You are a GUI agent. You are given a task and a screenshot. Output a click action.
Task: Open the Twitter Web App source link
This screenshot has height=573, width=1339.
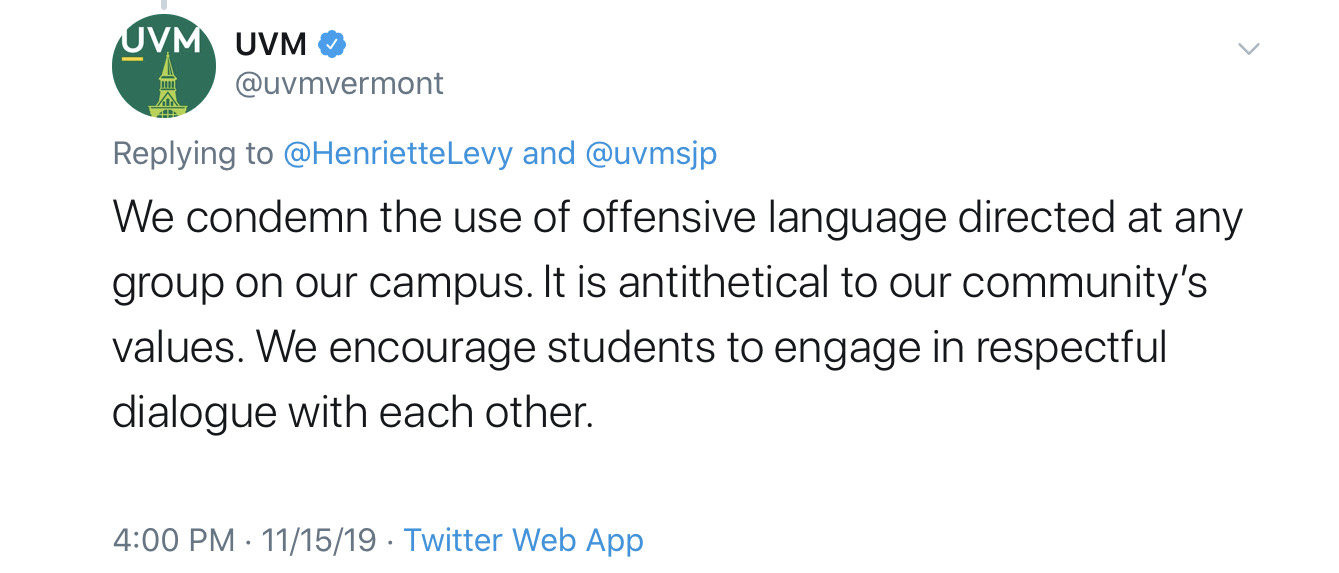pyautogui.click(x=523, y=540)
